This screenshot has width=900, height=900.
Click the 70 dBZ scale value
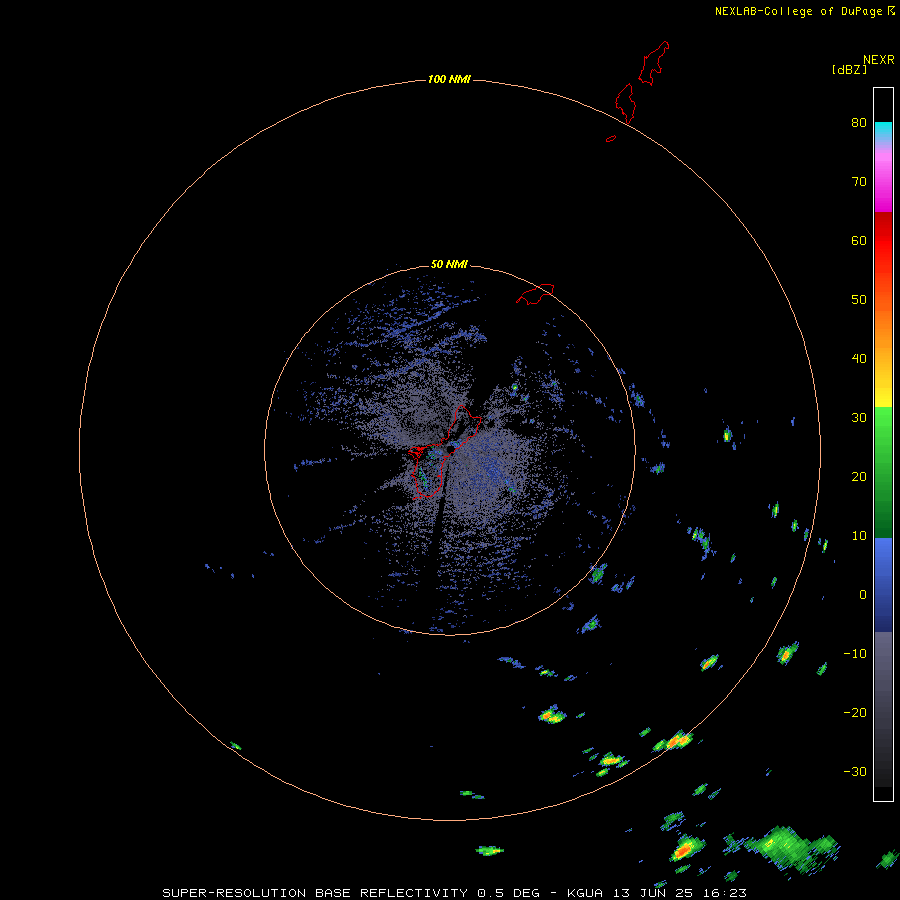tap(859, 181)
